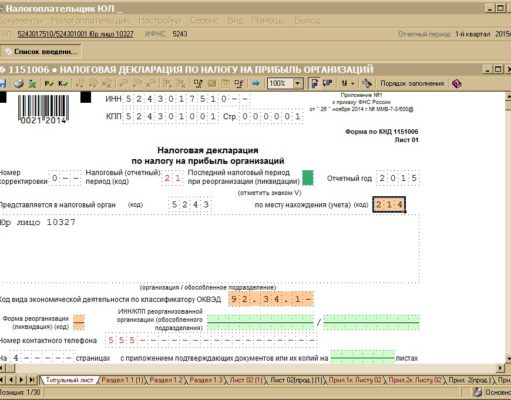The image size is (511, 400).
Task: Click the ОКВЭД field 92.34.1
Action: pos(271,299)
